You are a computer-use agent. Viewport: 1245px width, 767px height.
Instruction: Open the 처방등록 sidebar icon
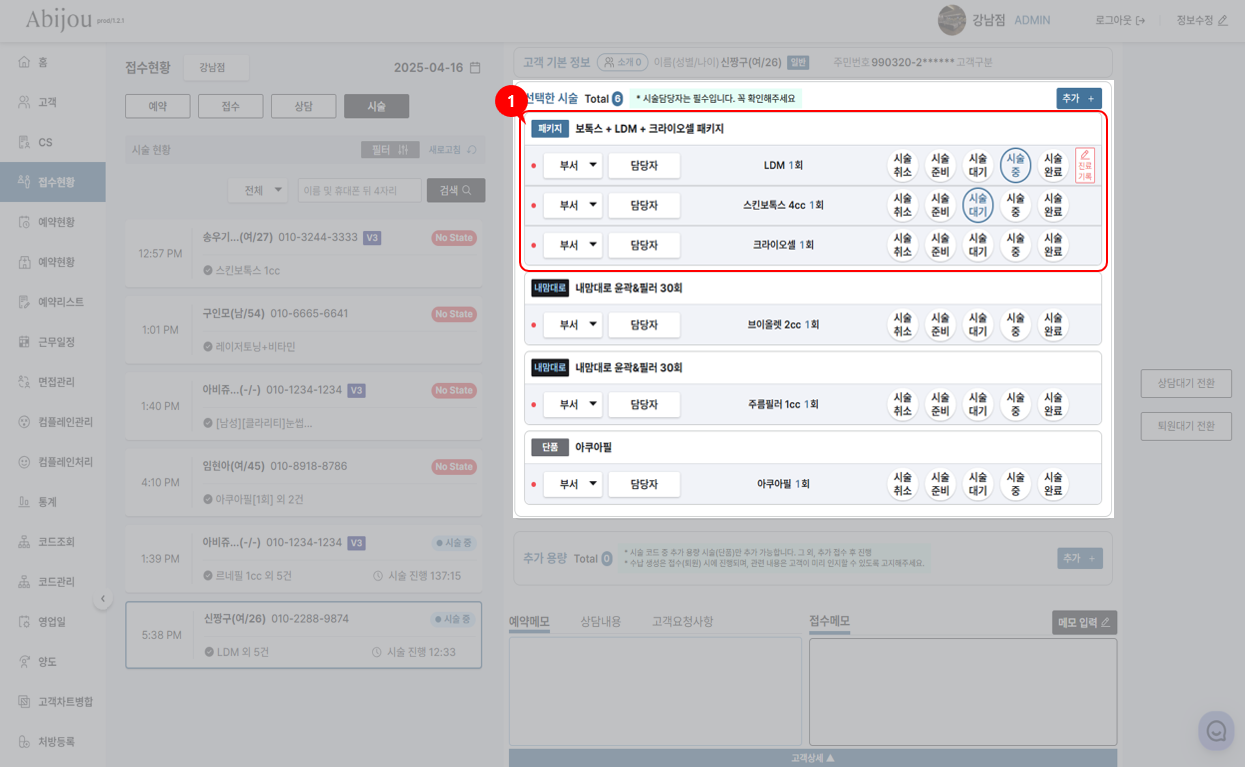tap(24, 742)
